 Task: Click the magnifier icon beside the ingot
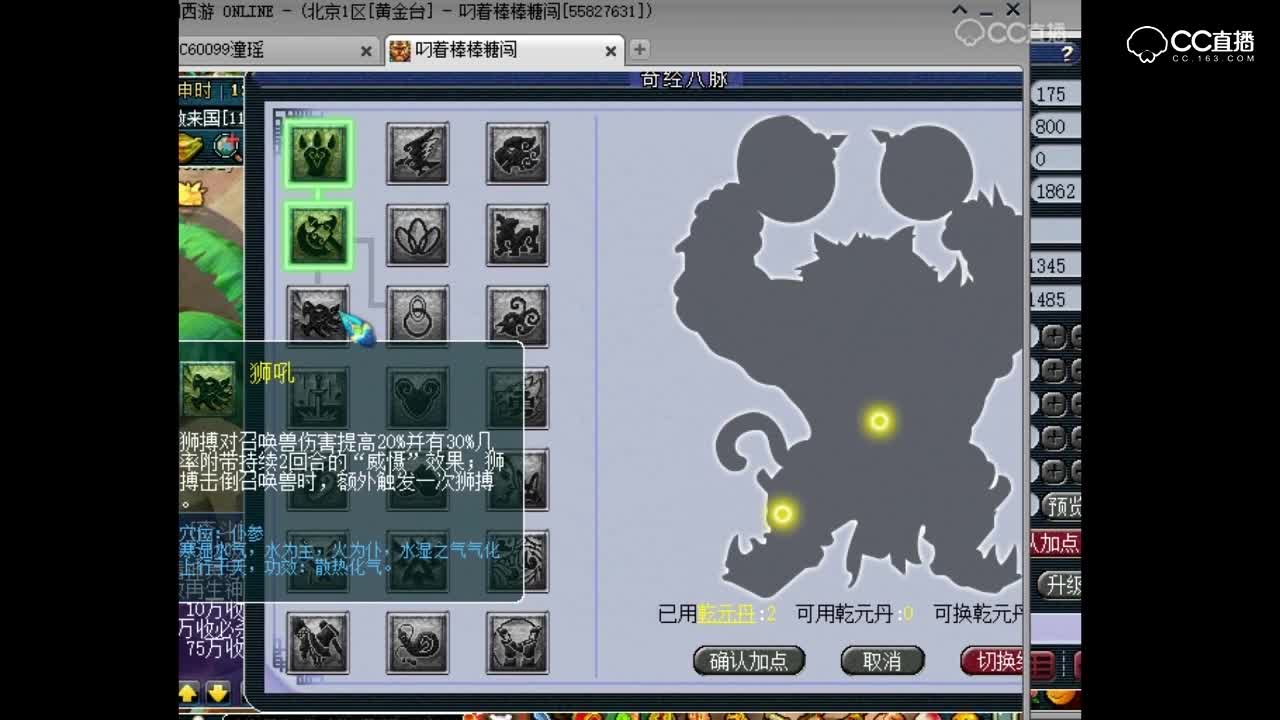click(x=229, y=148)
